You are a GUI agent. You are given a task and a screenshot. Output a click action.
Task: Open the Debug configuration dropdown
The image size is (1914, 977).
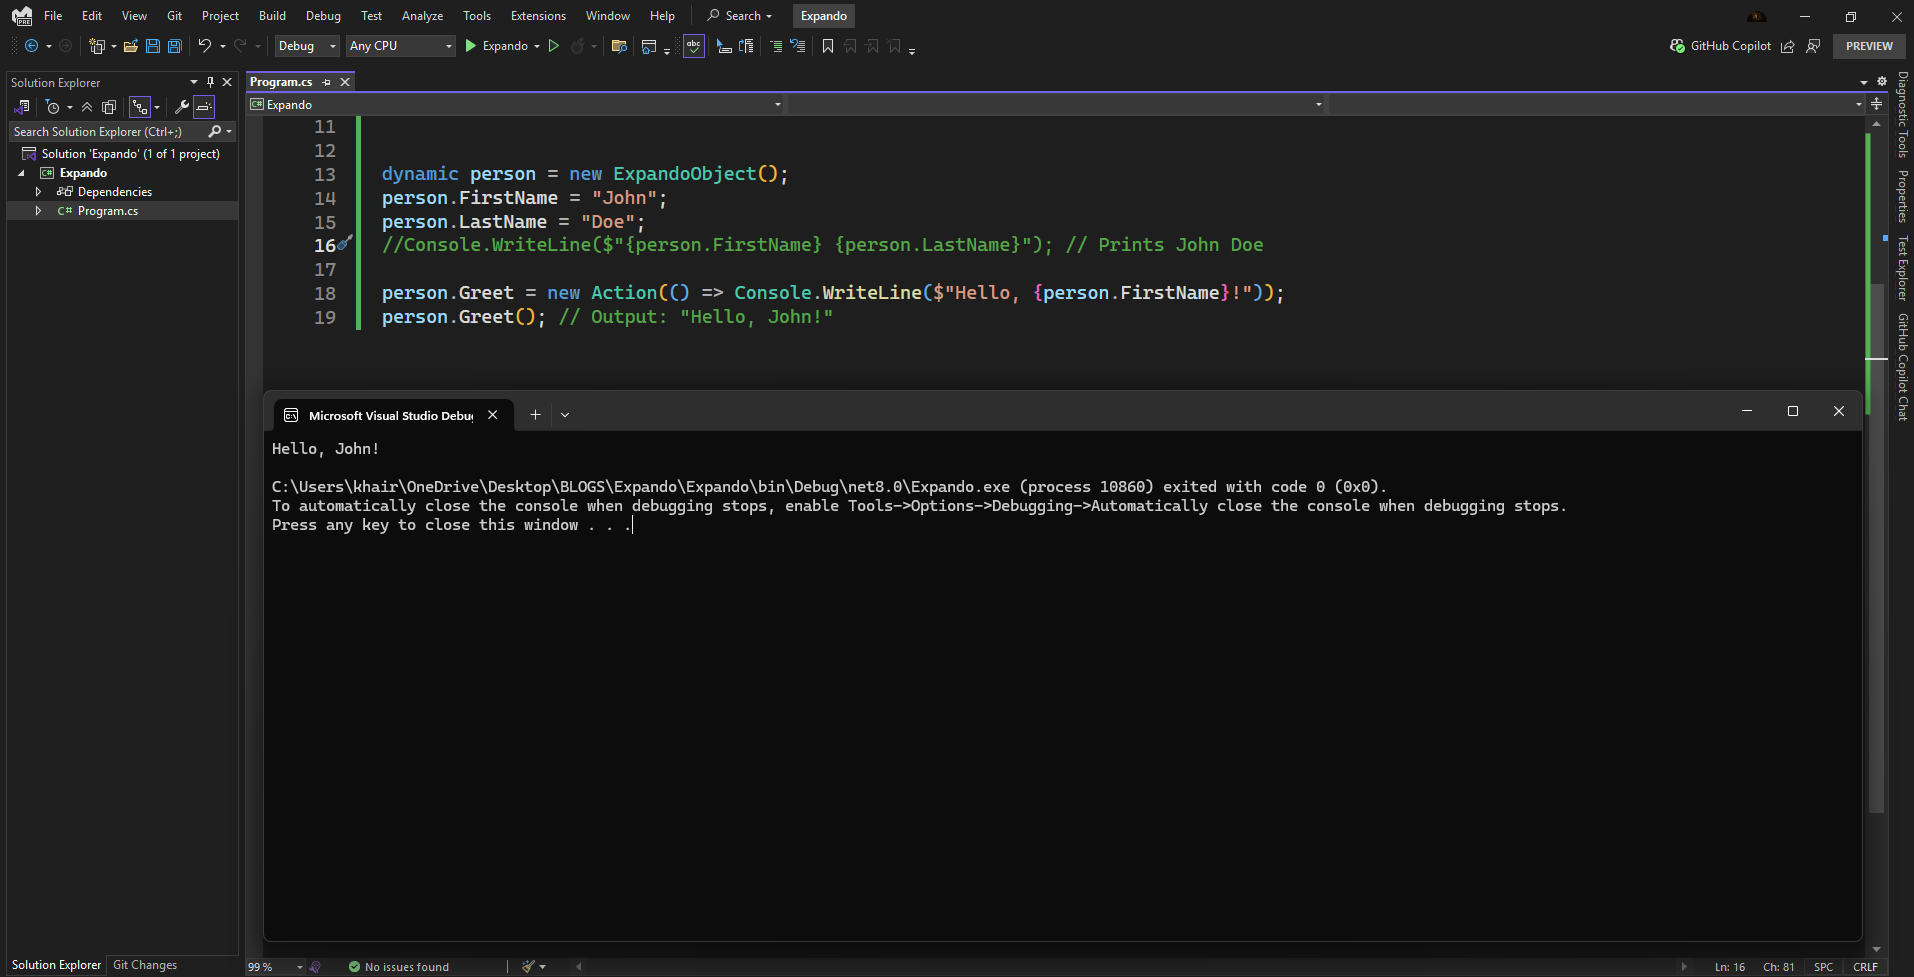306,46
